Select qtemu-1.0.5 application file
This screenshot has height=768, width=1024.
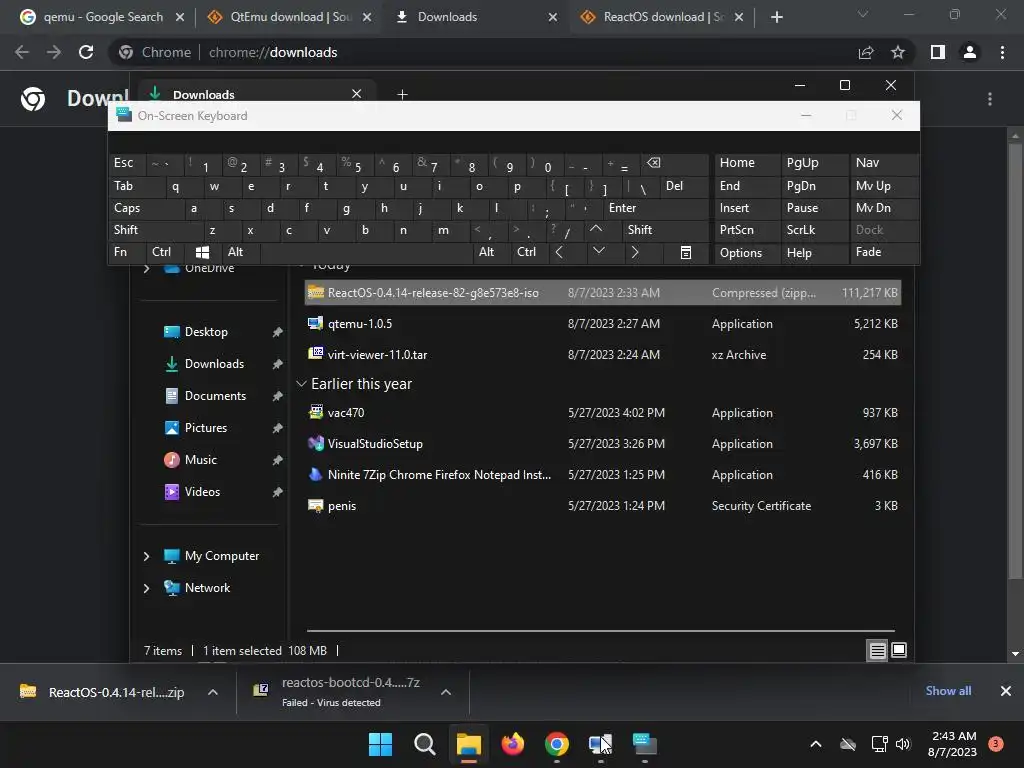(x=603, y=324)
